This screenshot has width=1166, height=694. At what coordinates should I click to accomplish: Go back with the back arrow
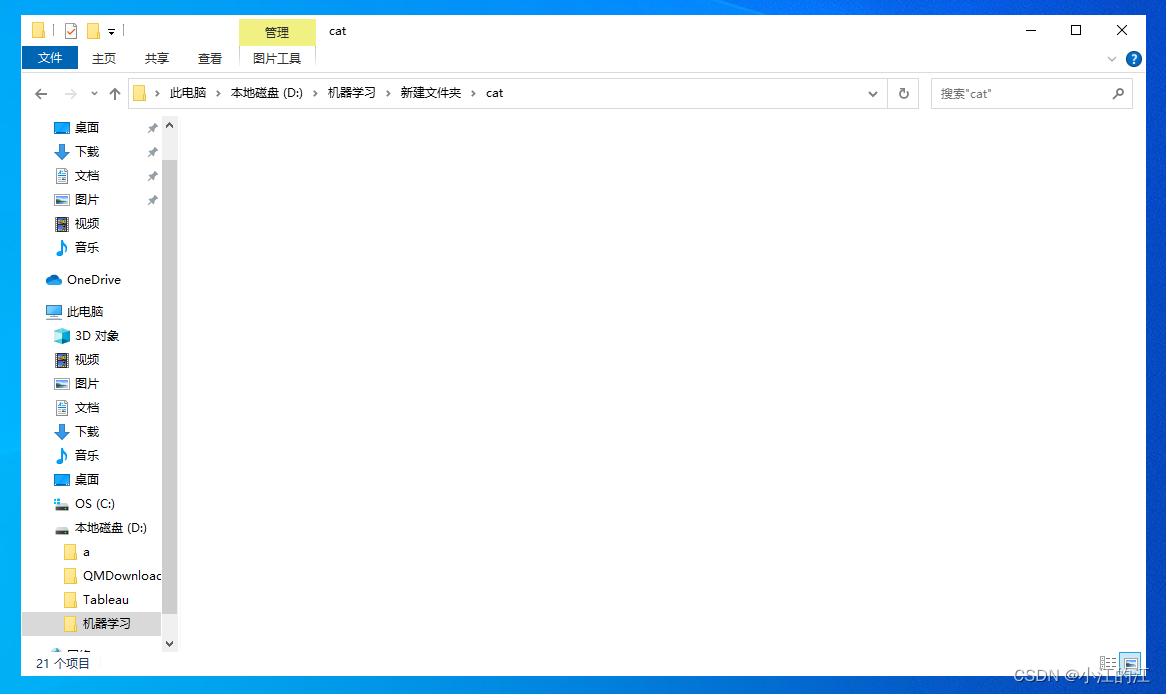[x=41, y=93]
